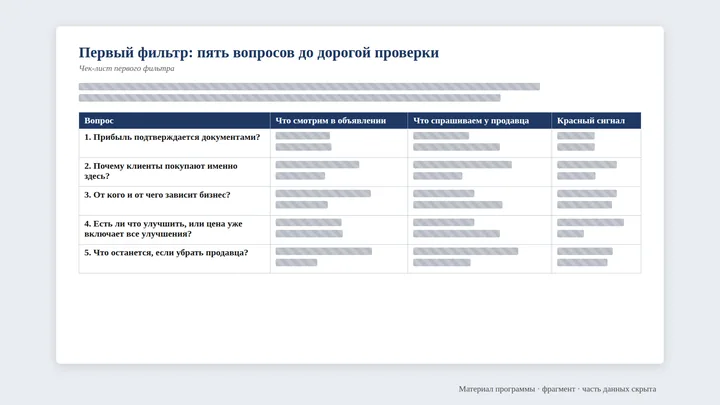Select row '2. Почему клиенты покупают именно здесь?'
Viewport: 720px width, 405px height.
coord(360,172)
